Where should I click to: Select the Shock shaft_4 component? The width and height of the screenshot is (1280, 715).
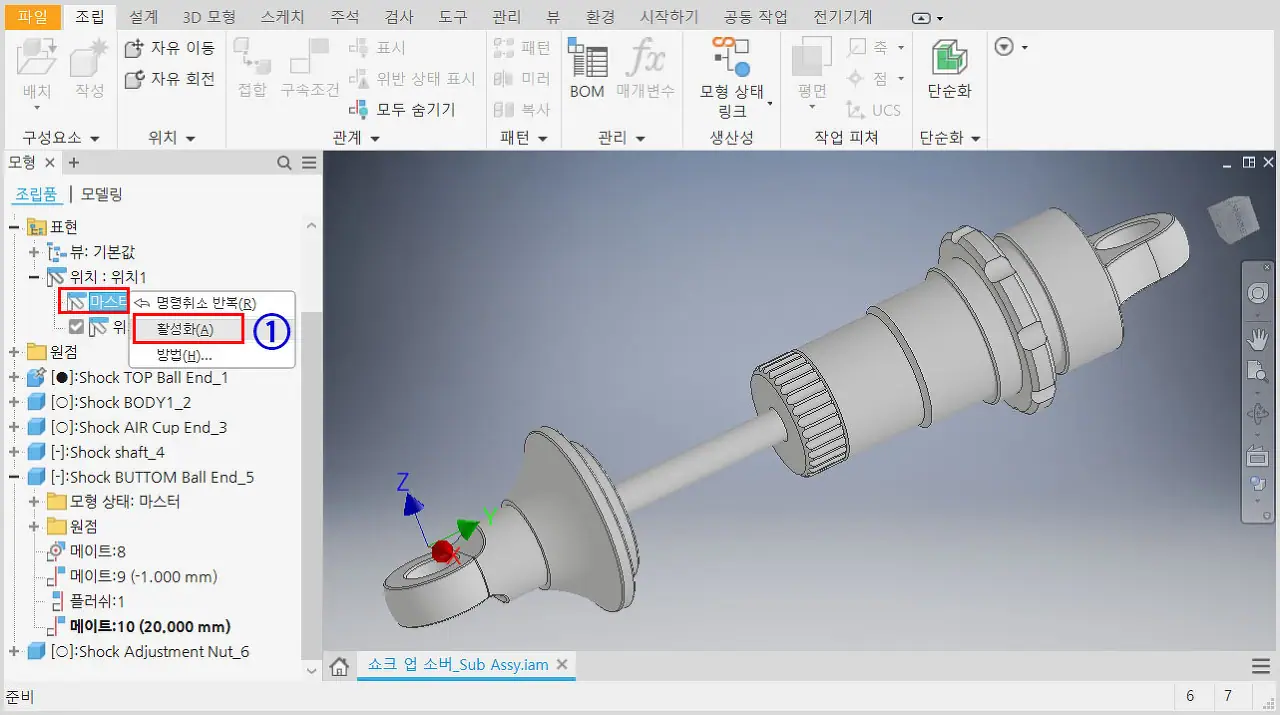(107, 452)
